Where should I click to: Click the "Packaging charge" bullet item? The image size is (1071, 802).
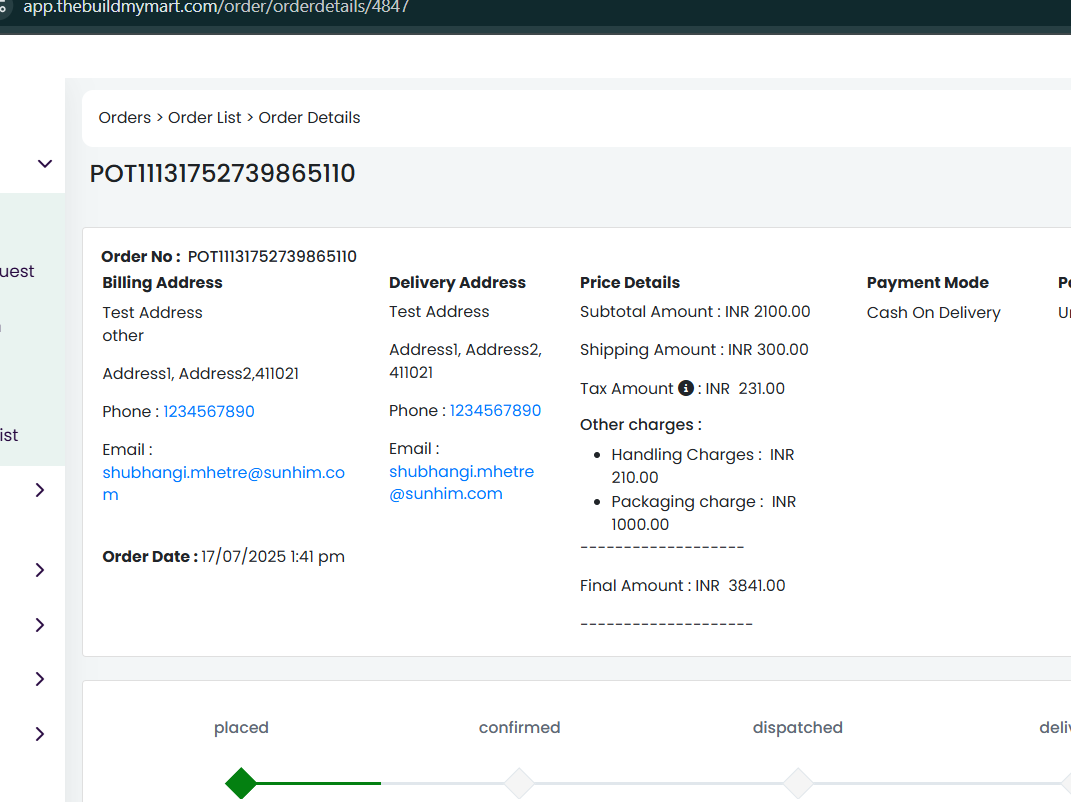point(704,513)
